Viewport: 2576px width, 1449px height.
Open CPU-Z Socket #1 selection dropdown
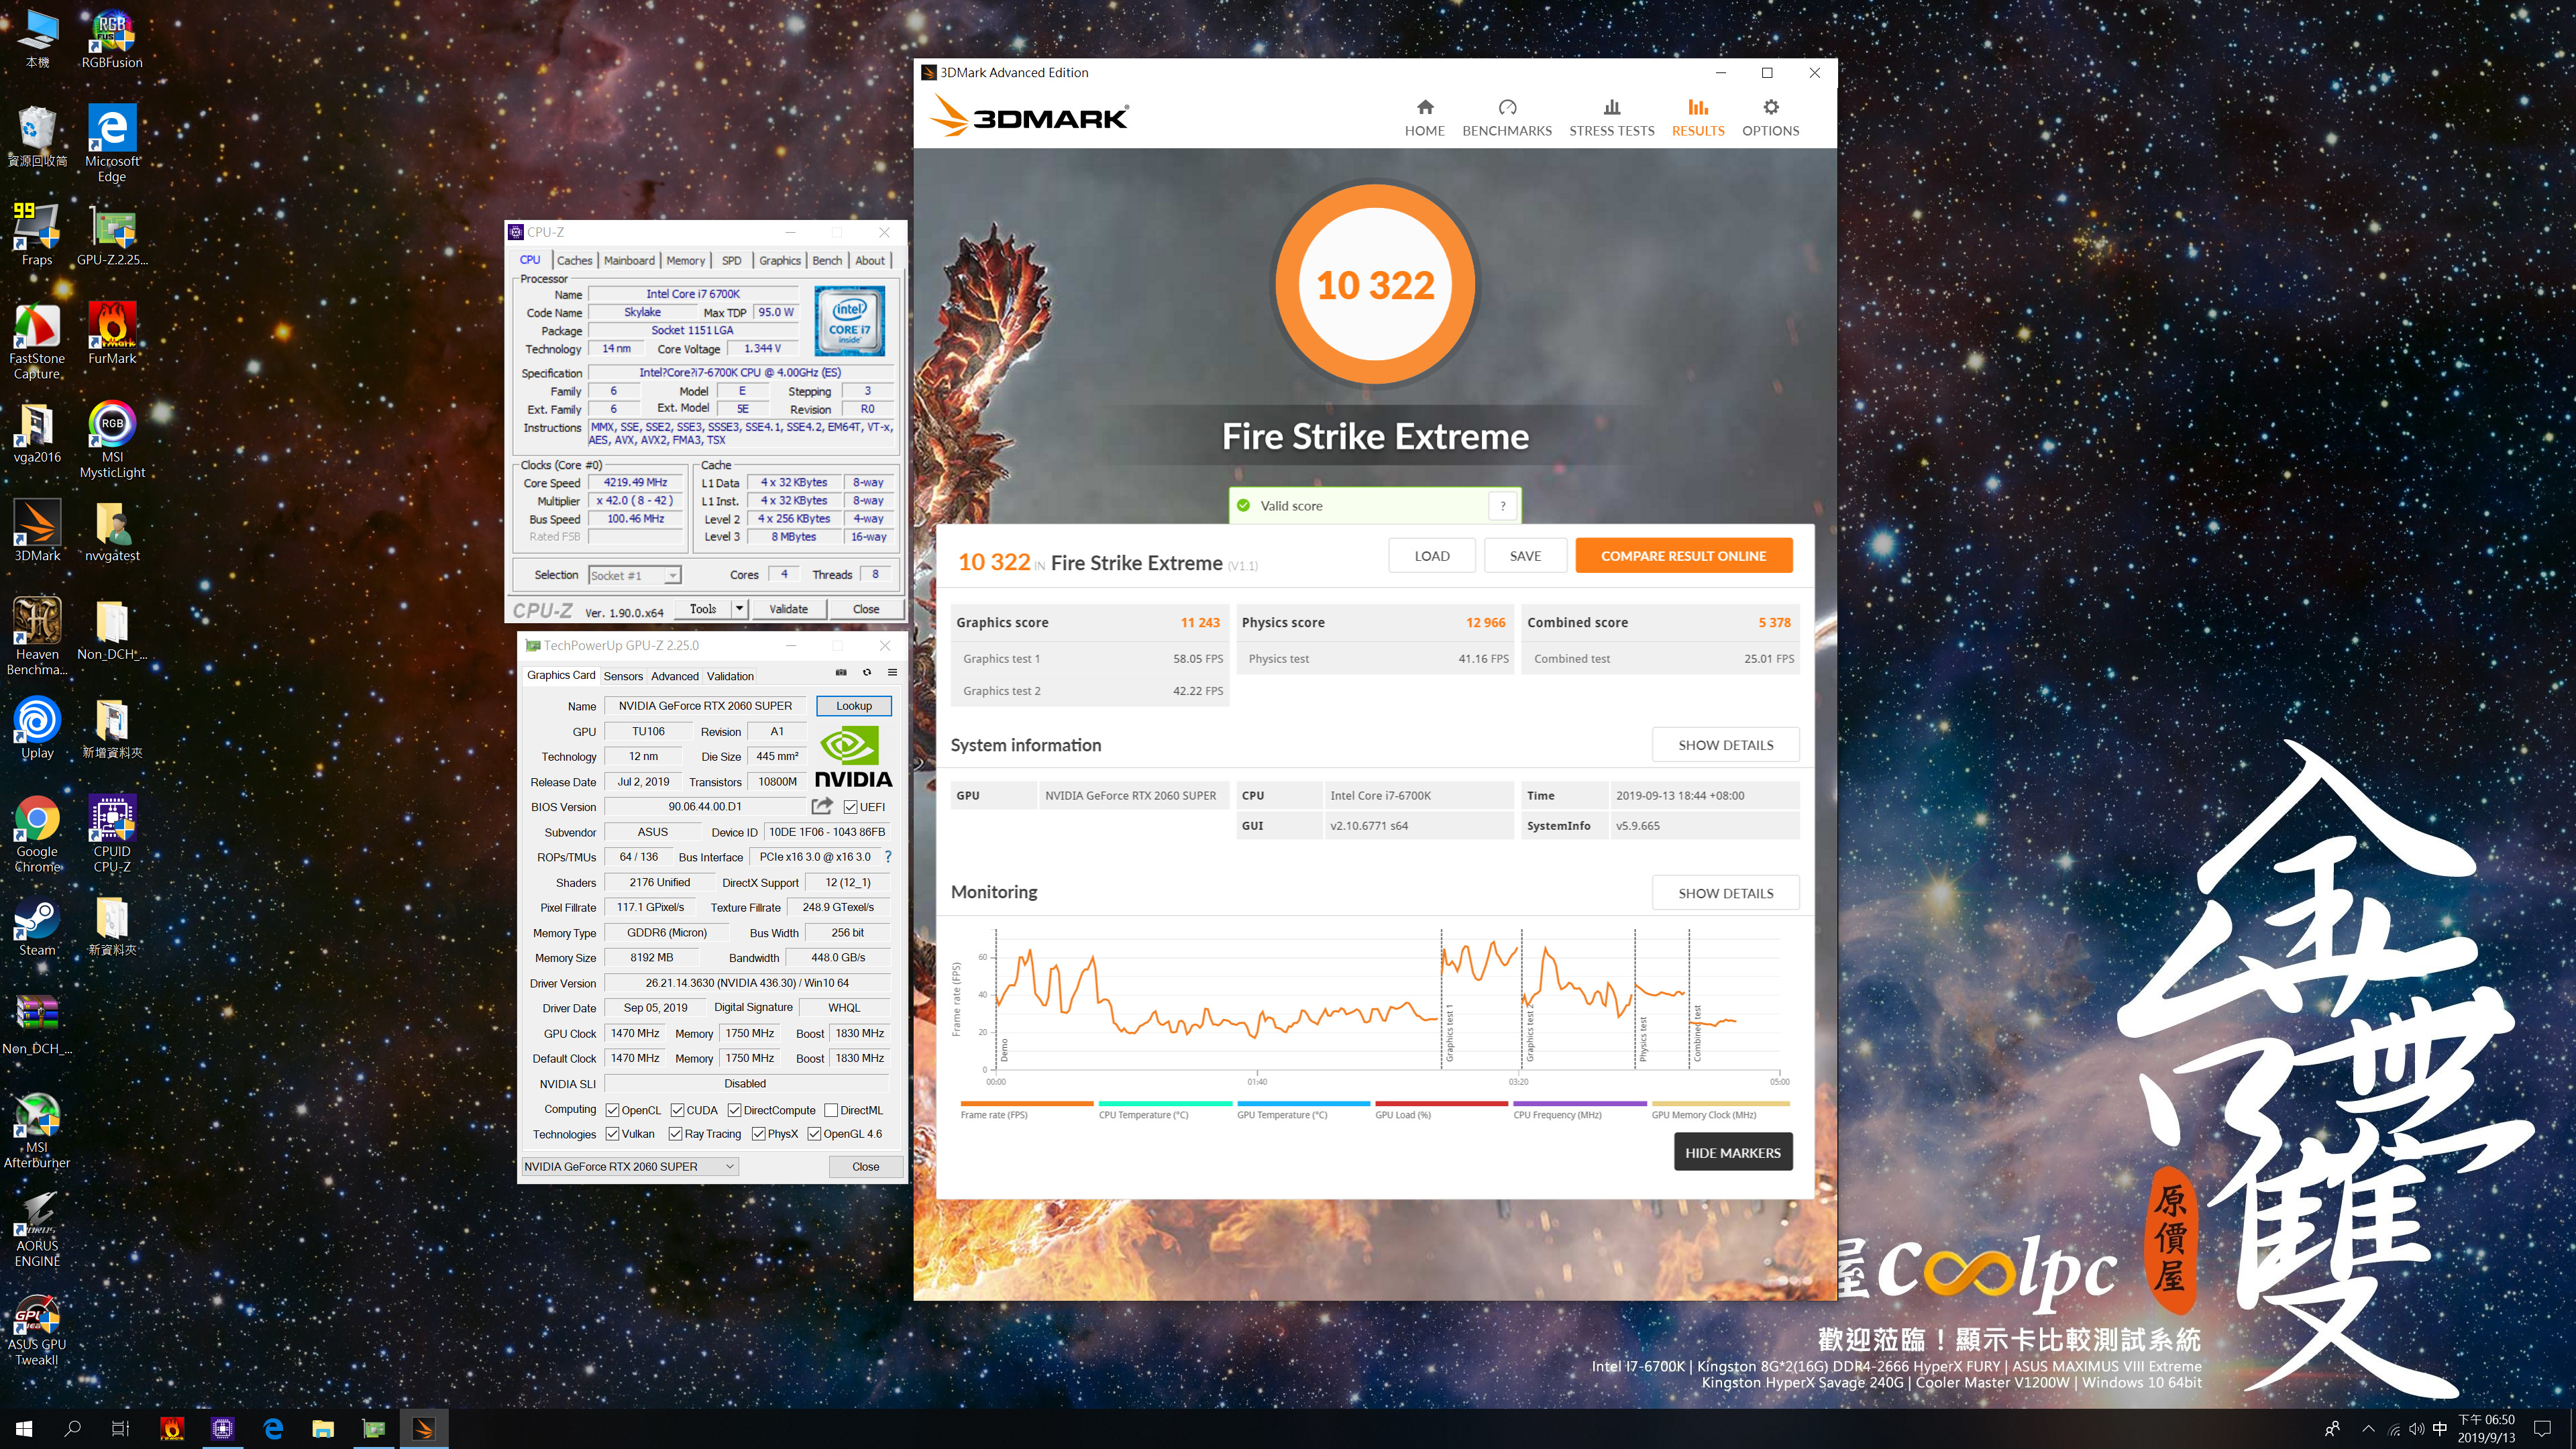pyautogui.click(x=635, y=575)
